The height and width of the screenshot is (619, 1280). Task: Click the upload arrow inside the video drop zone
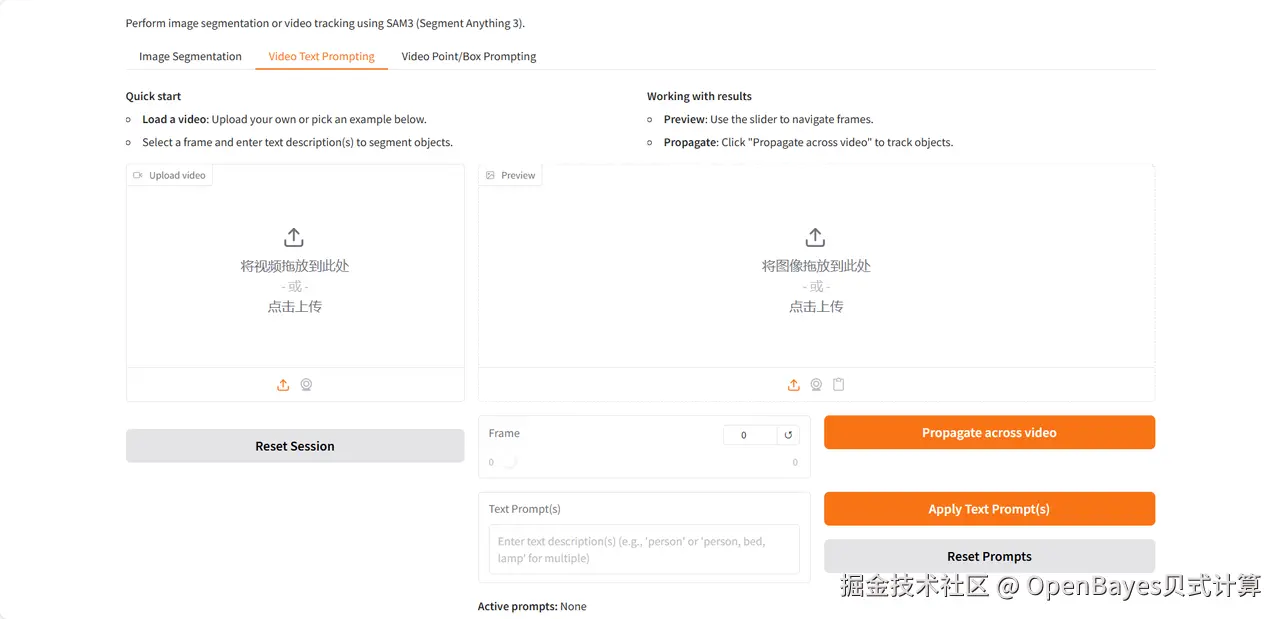(293, 237)
